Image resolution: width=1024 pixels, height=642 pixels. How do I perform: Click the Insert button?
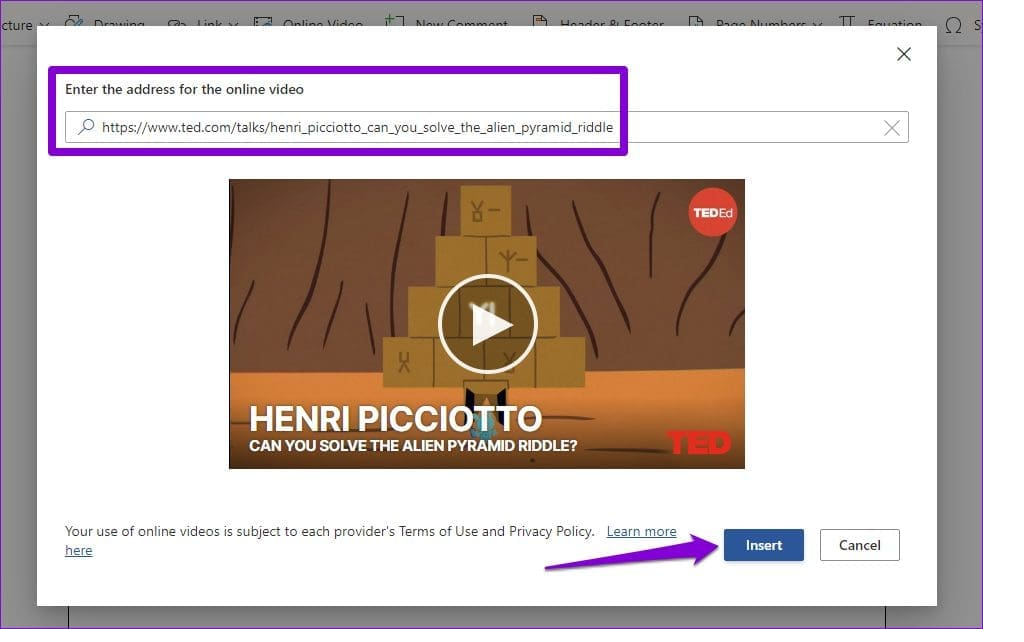pyautogui.click(x=763, y=545)
